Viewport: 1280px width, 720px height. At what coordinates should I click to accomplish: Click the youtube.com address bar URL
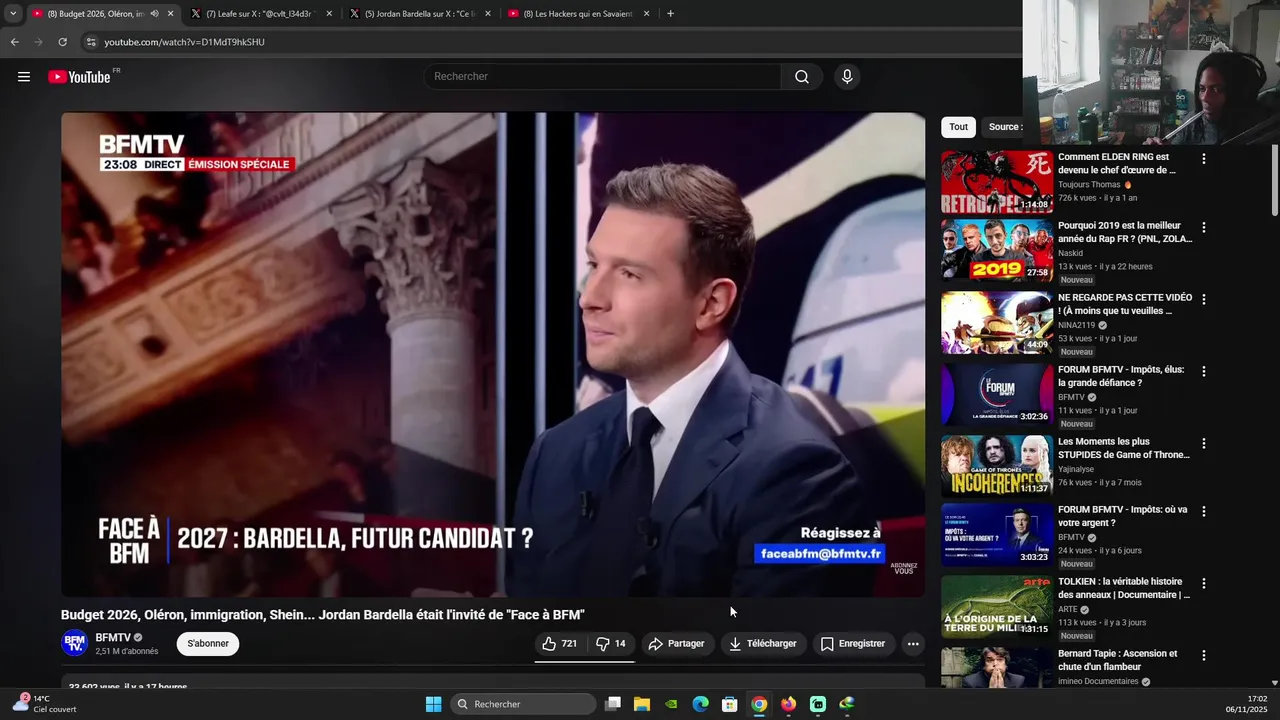click(x=184, y=42)
